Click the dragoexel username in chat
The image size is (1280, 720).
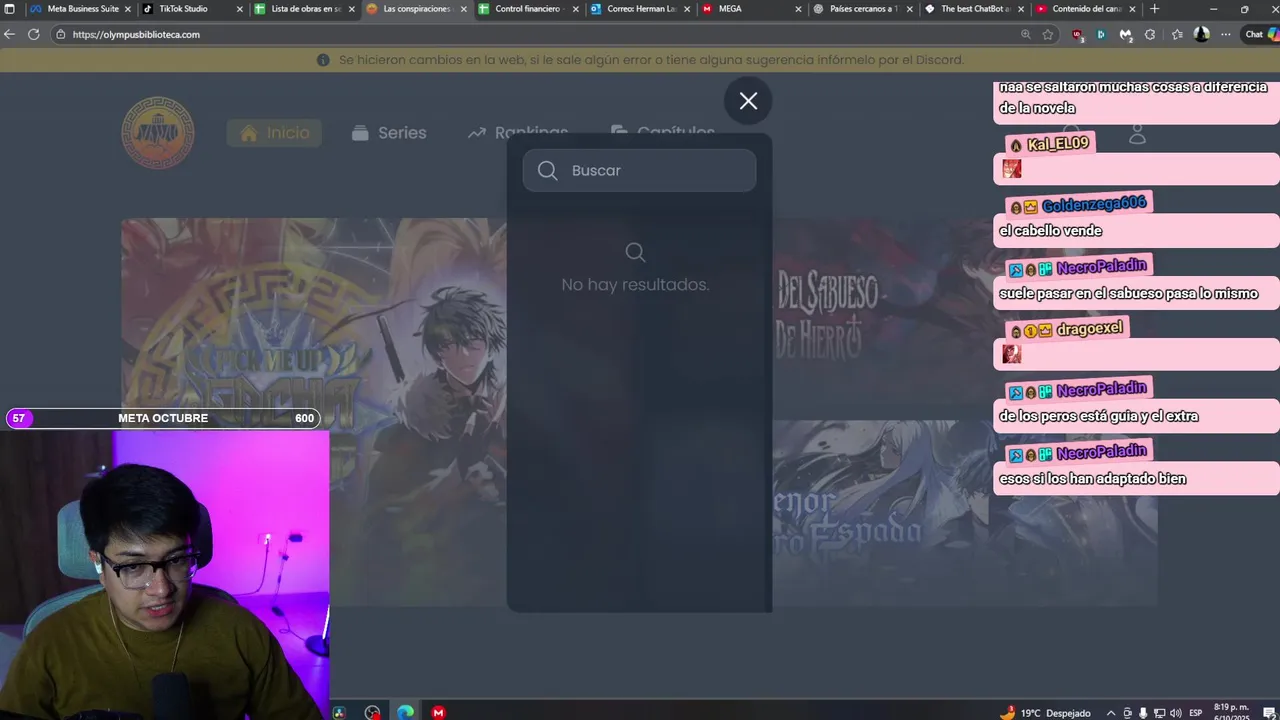click(1089, 329)
